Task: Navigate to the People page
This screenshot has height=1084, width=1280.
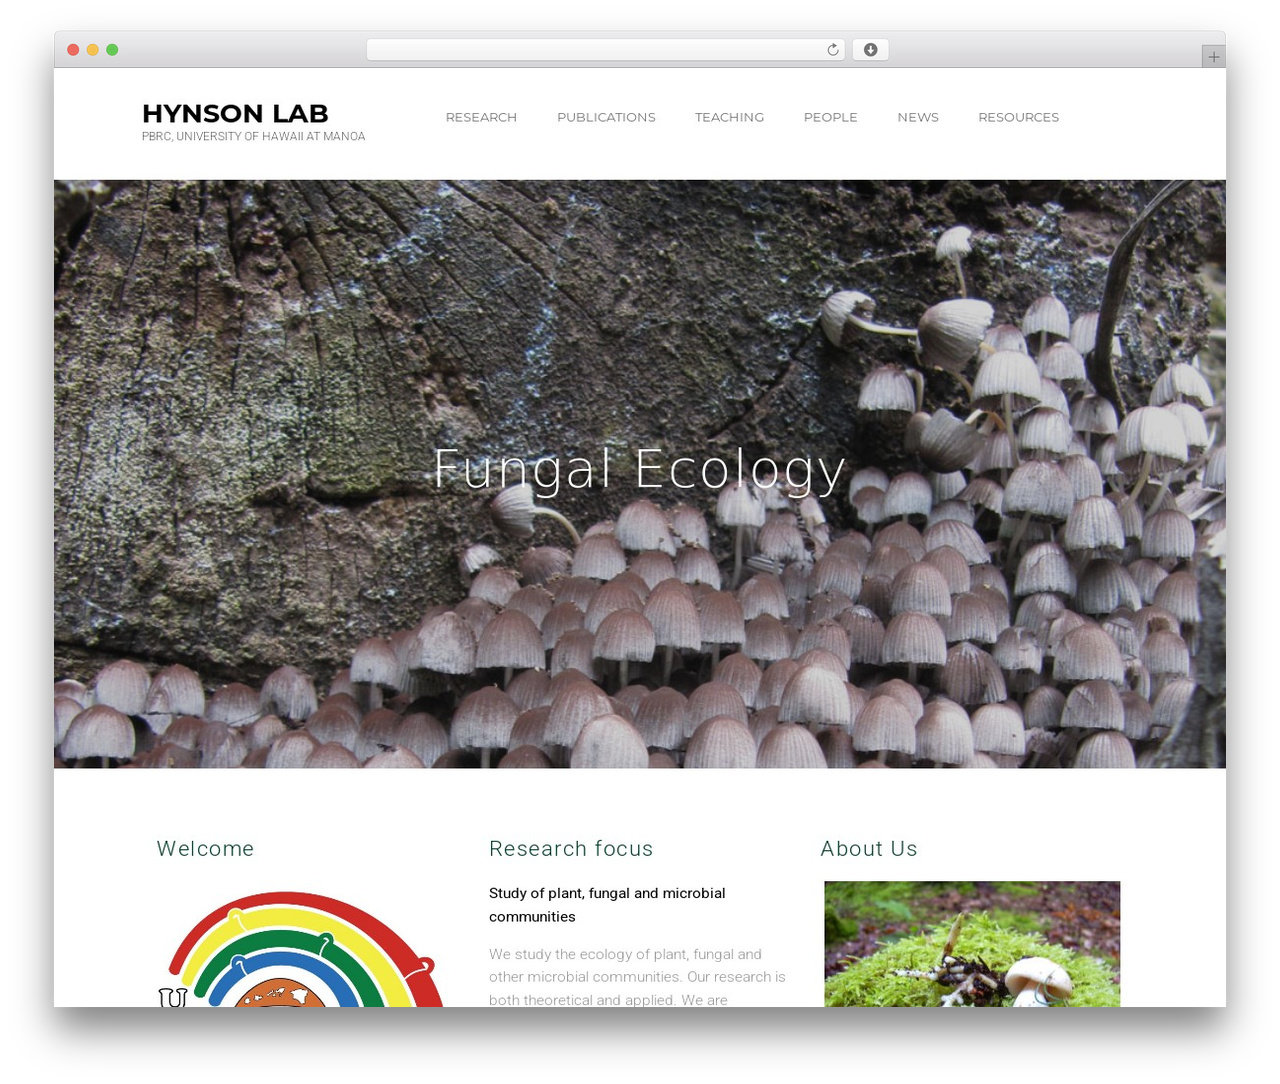Action: click(830, 117)
